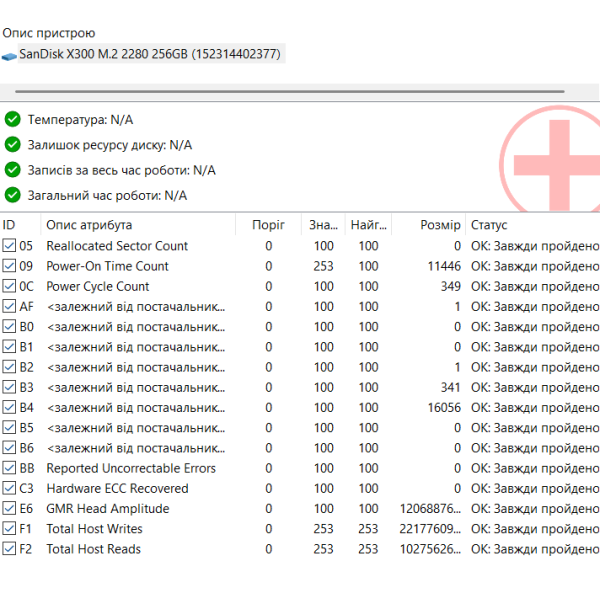Click the raw value 349 for Power Cycle Count
Screen dimensions: 600x600
(450, 286)
